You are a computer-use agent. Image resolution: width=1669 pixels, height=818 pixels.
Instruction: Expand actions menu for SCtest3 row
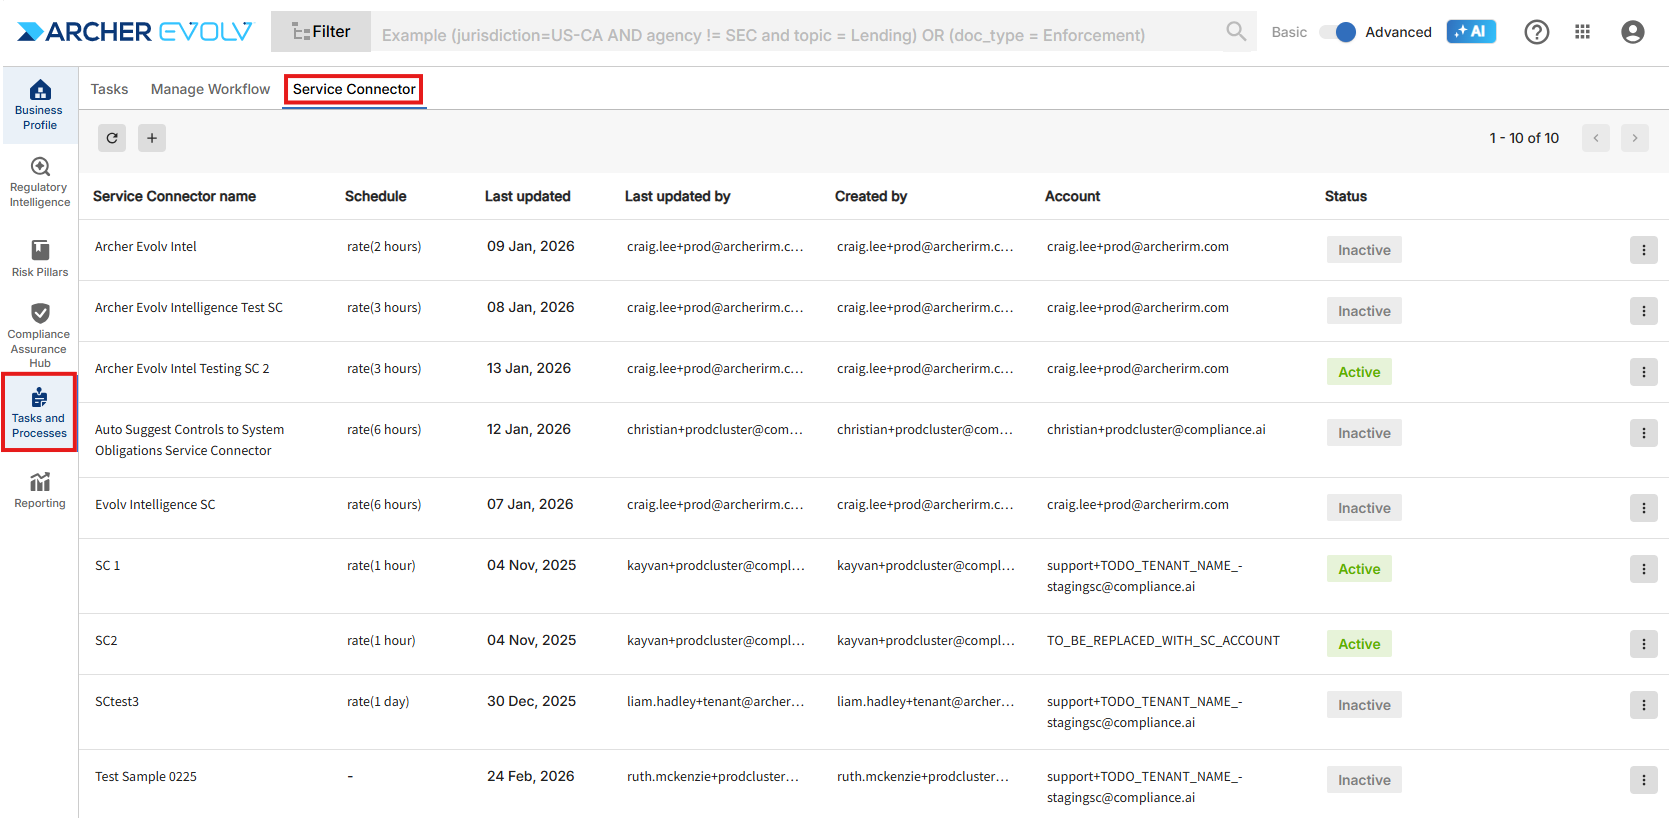(1643, 705)
